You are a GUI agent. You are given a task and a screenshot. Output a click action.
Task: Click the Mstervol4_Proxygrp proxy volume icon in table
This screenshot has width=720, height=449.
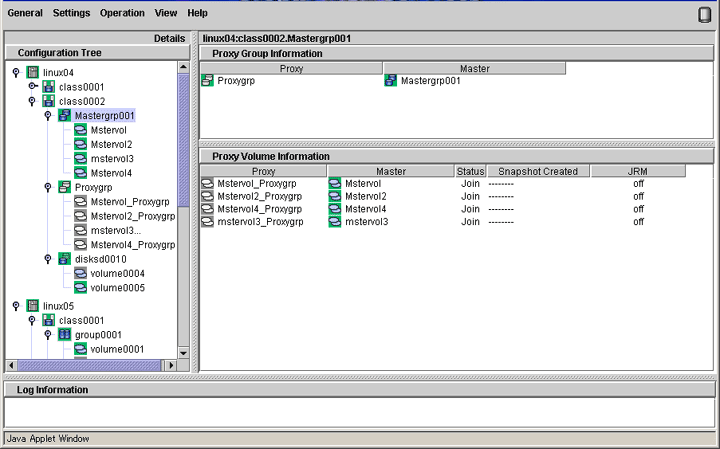tap(208, 209)
